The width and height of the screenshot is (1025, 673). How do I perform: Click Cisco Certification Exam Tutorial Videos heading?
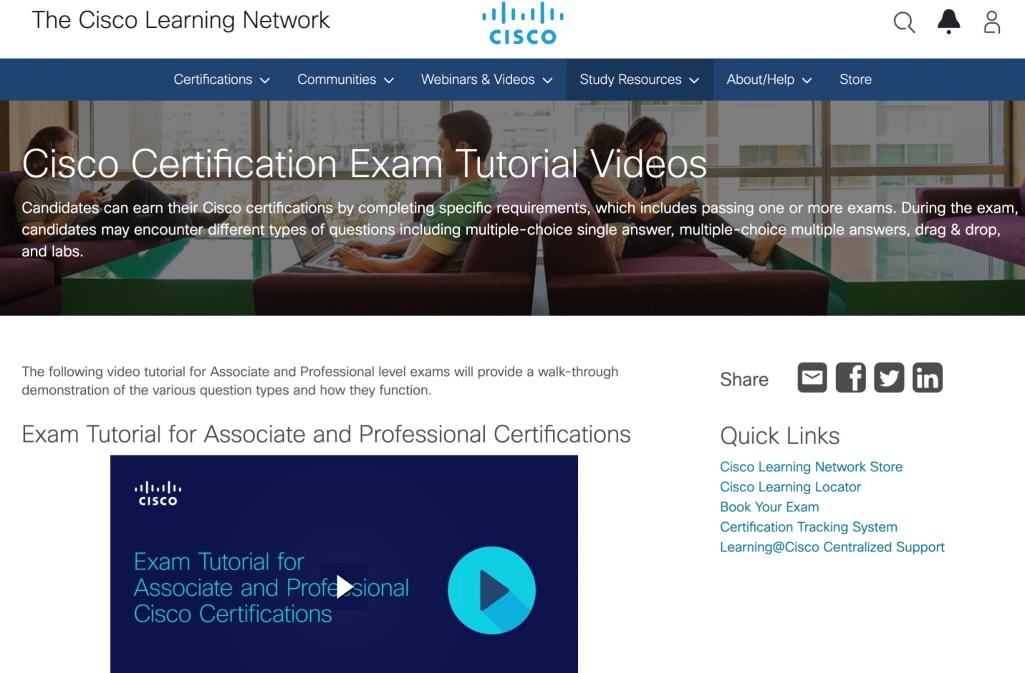click(x=364, y=163)
